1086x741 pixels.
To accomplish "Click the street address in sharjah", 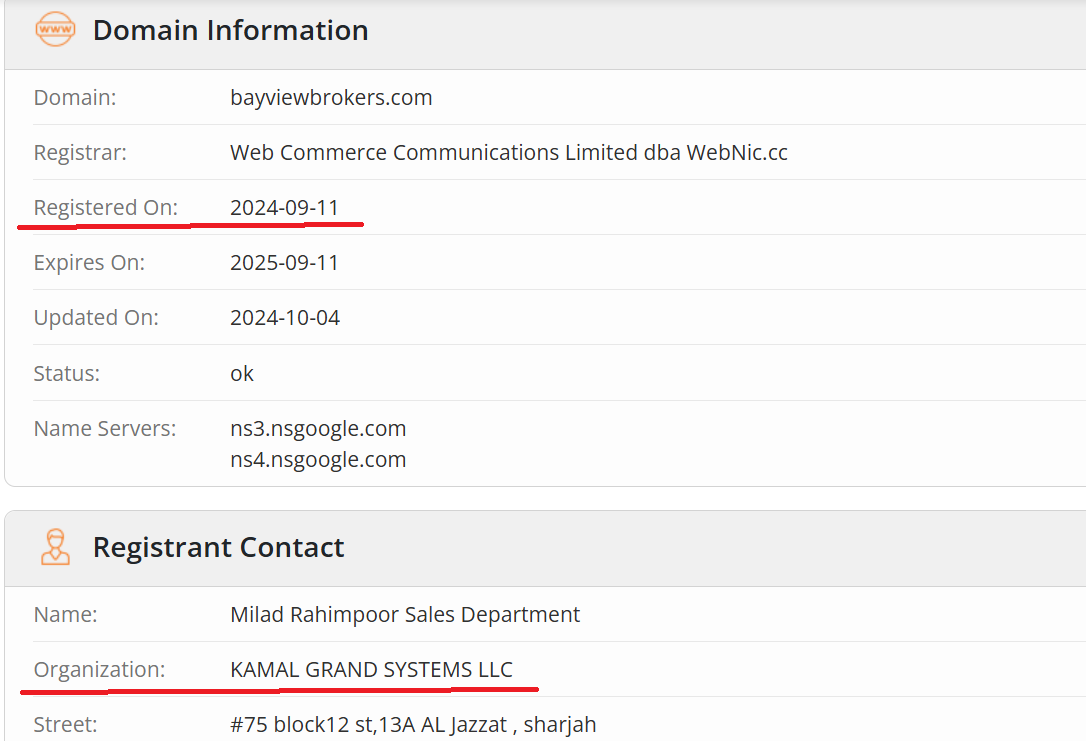I will [413, 725].
